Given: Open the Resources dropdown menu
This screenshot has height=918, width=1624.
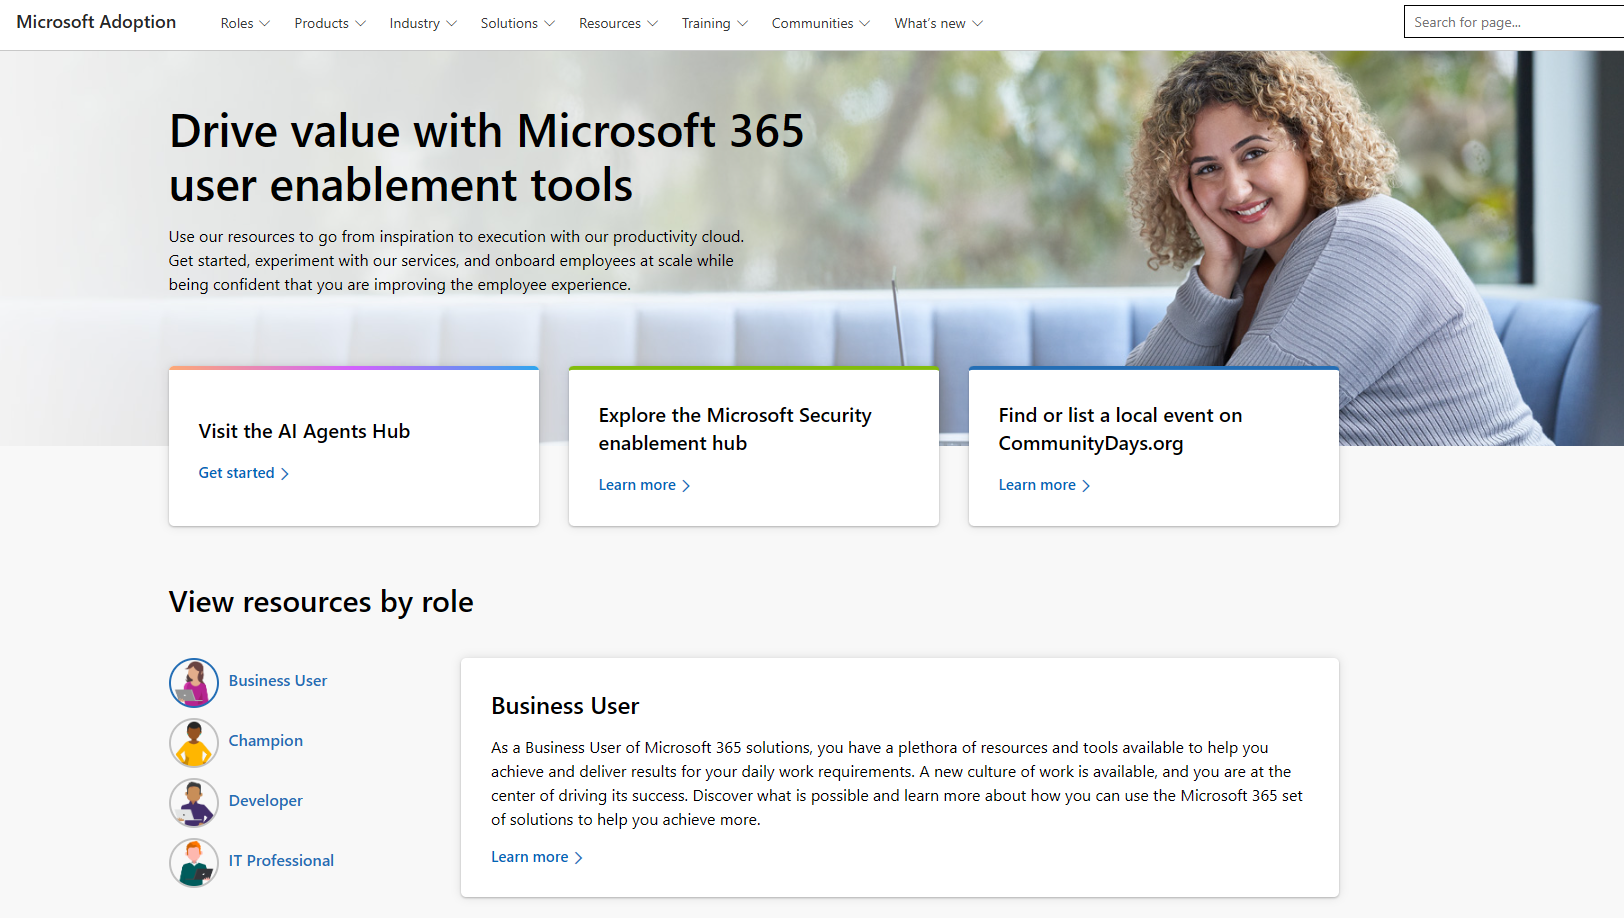Looking at the screenshot, I should click(618, 23).
